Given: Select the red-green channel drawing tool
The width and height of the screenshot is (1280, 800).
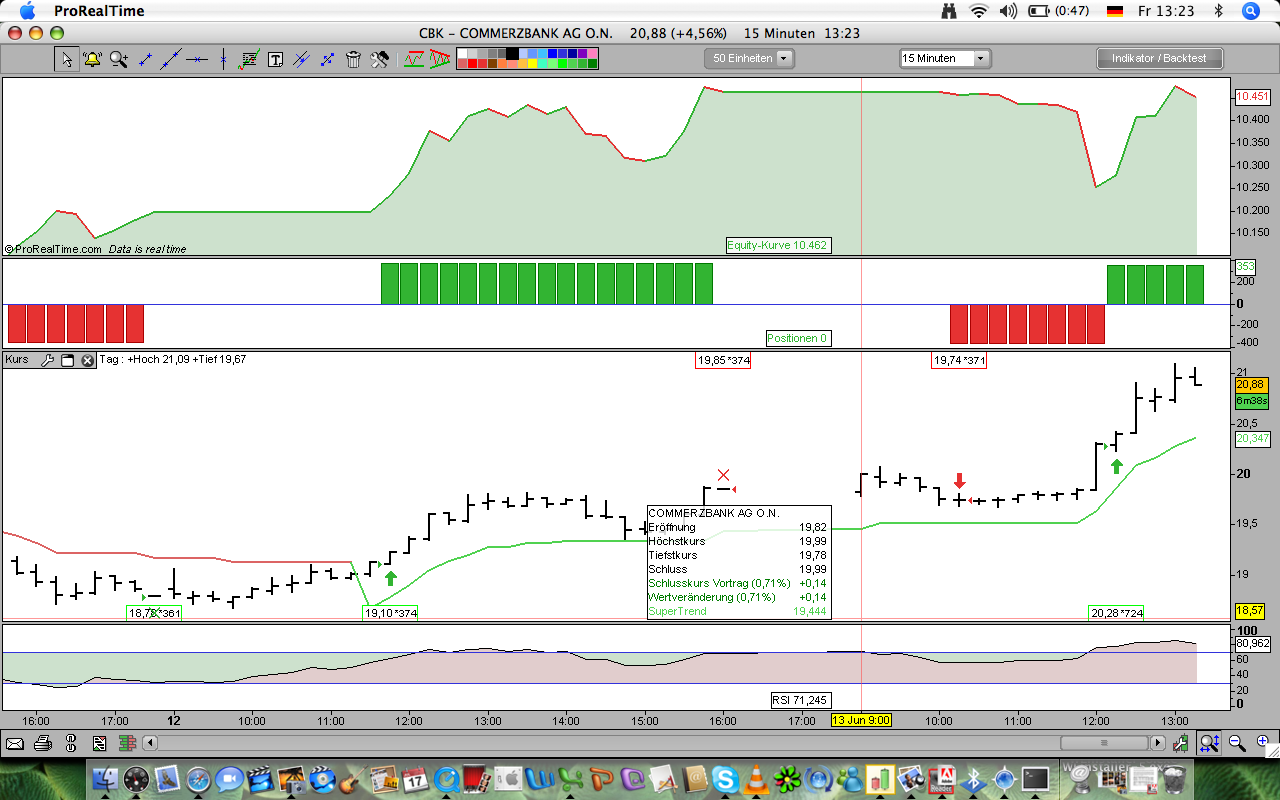Looking at the screenshot, I should pos(414,59).
